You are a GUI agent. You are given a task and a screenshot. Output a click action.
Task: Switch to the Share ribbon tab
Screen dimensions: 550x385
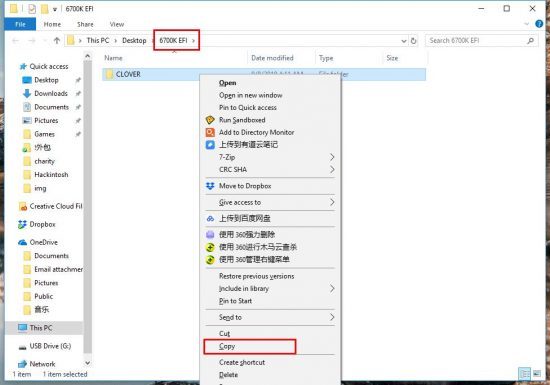85,24
